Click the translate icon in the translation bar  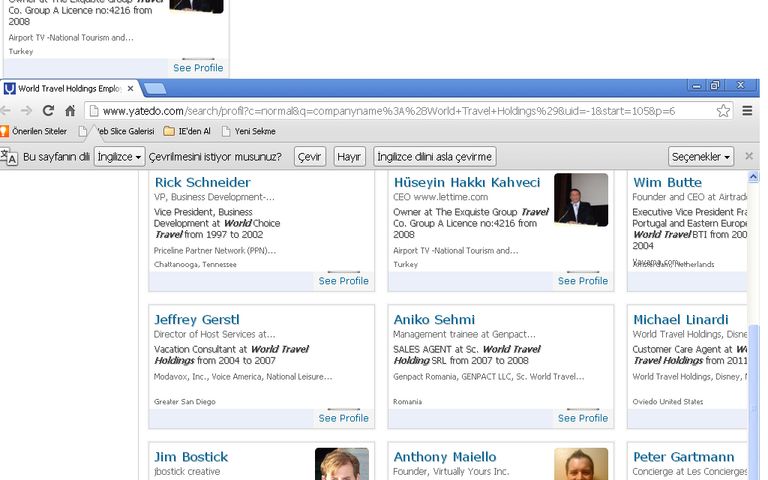pyautogui.click(x=9, y=157)
